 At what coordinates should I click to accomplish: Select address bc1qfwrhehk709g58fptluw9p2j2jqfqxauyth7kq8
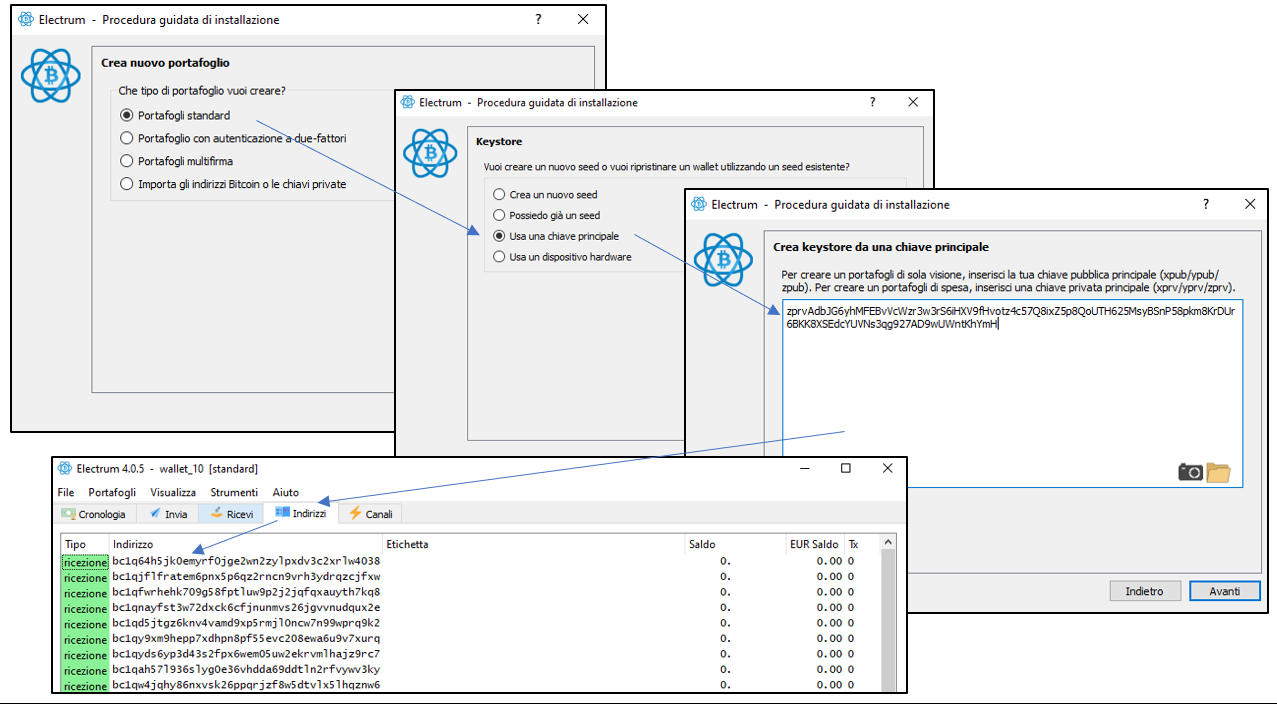click(246, 592)
